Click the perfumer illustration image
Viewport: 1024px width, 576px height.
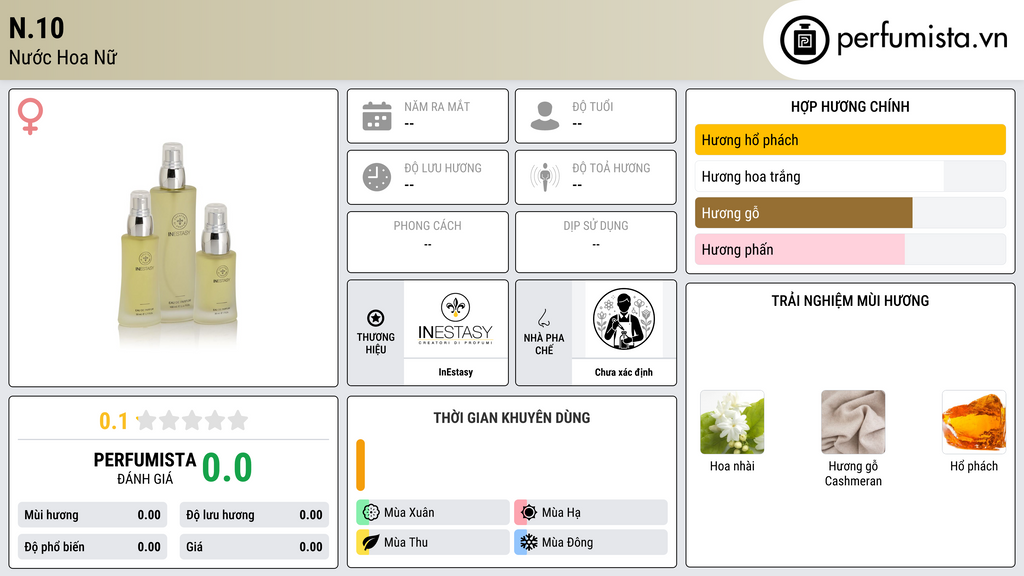tap(624, 319)
